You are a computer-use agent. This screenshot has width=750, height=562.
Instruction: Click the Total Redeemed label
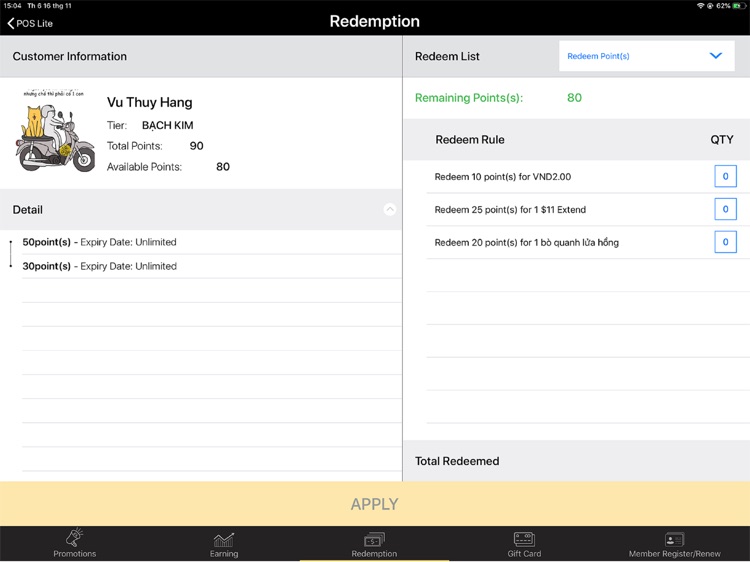coord(457,461)
